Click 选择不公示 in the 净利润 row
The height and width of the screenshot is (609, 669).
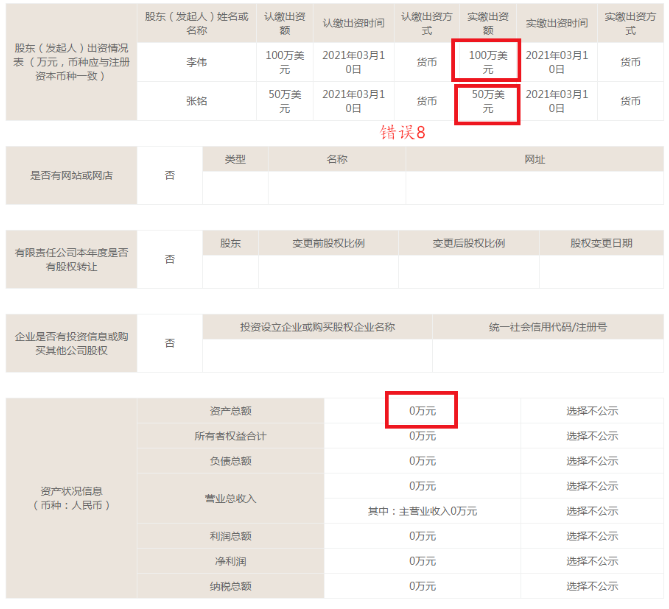(x=592, y=561)
